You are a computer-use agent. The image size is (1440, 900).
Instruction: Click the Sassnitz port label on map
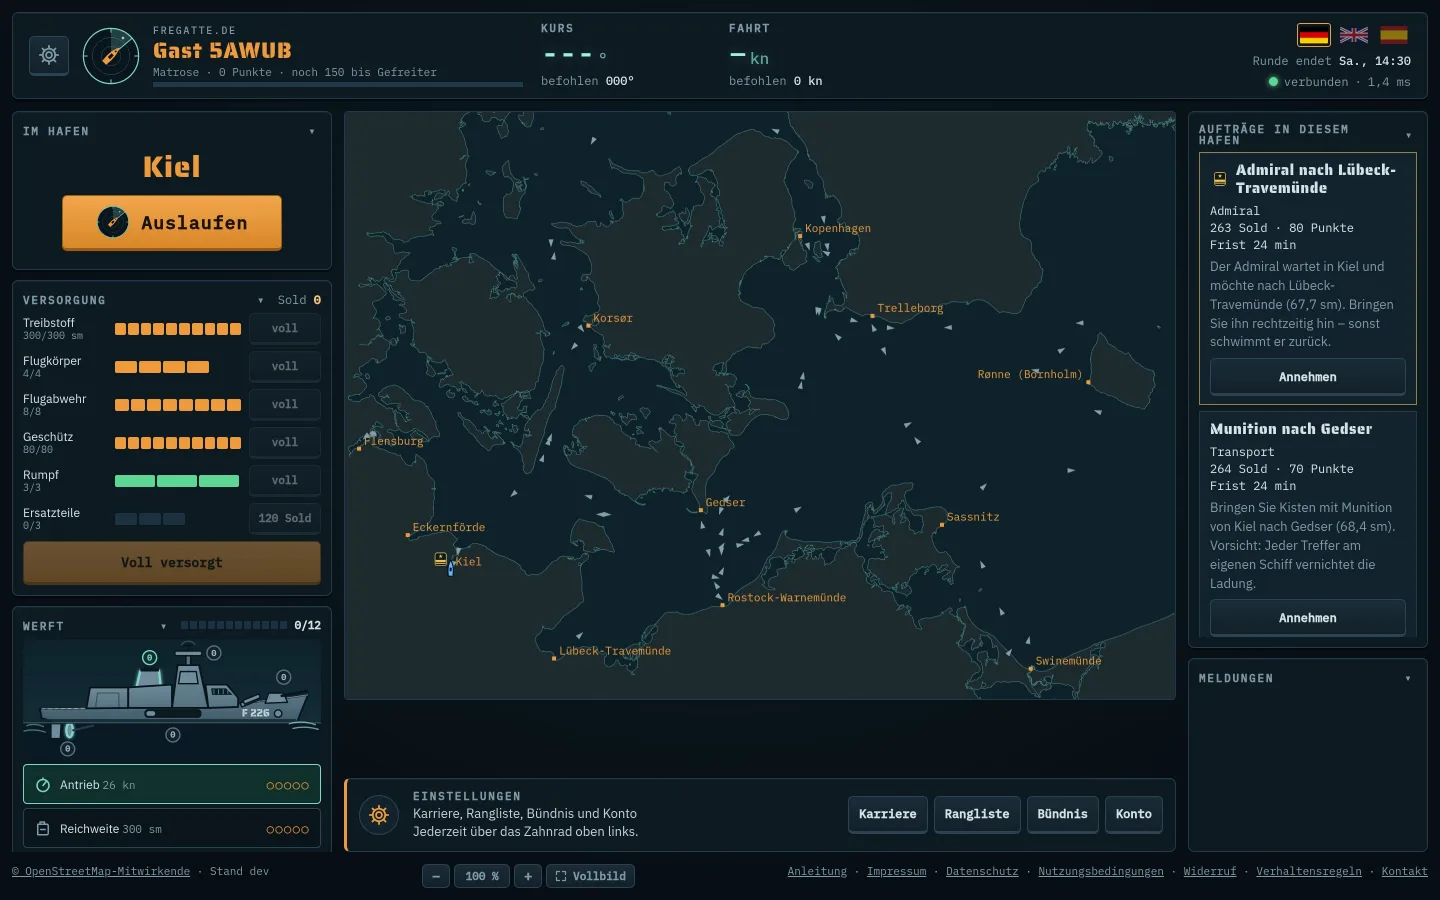(973, 517)
